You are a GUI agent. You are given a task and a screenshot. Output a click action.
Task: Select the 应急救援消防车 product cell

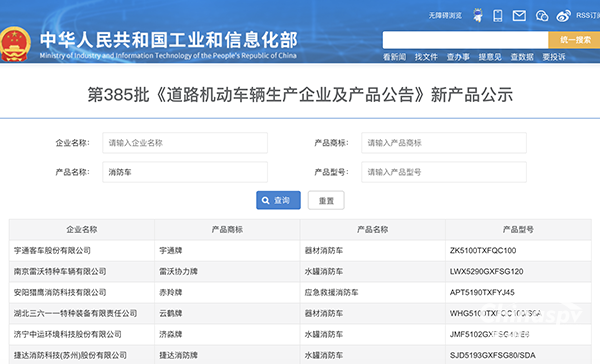coord(373,292)
